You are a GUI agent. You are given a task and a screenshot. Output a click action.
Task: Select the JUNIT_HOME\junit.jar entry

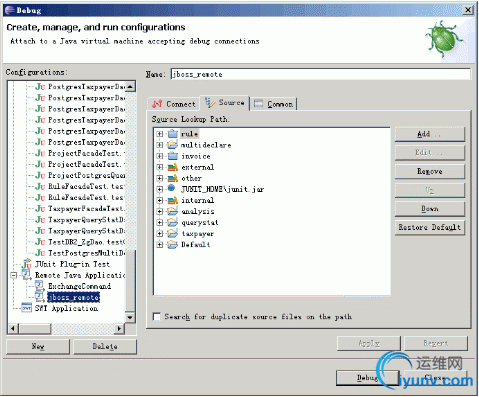point(222,189)
